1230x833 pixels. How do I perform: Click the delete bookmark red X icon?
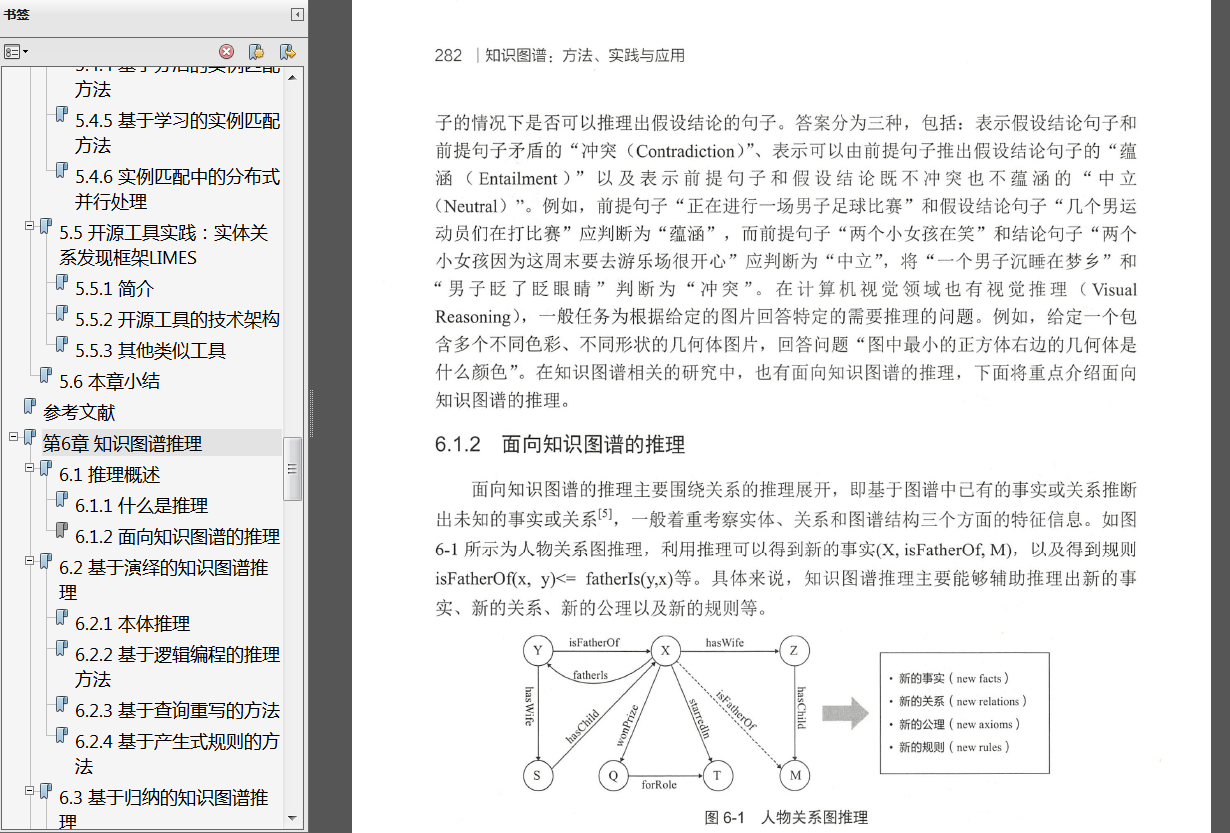(227, 51)
